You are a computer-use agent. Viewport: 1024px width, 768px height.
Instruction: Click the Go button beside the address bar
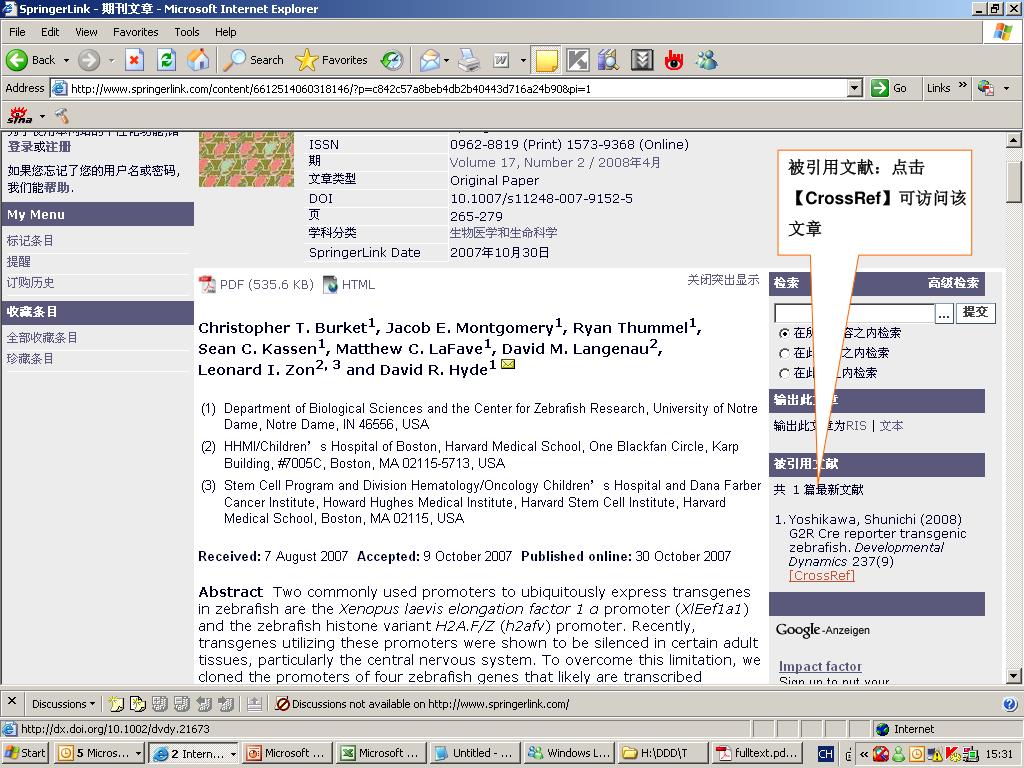coord(890,88)
